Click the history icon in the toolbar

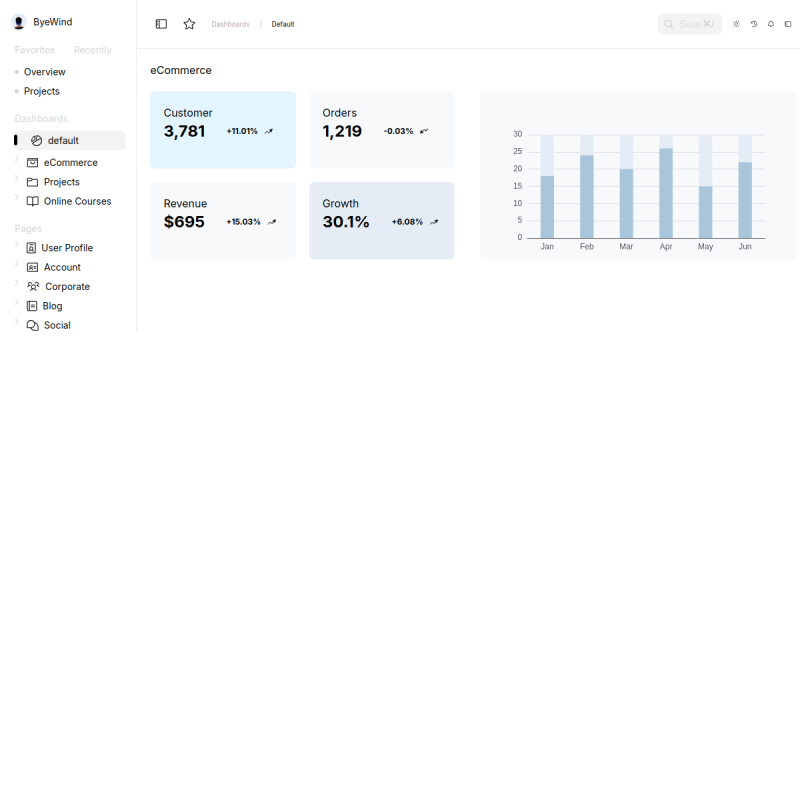coord(753,23)
